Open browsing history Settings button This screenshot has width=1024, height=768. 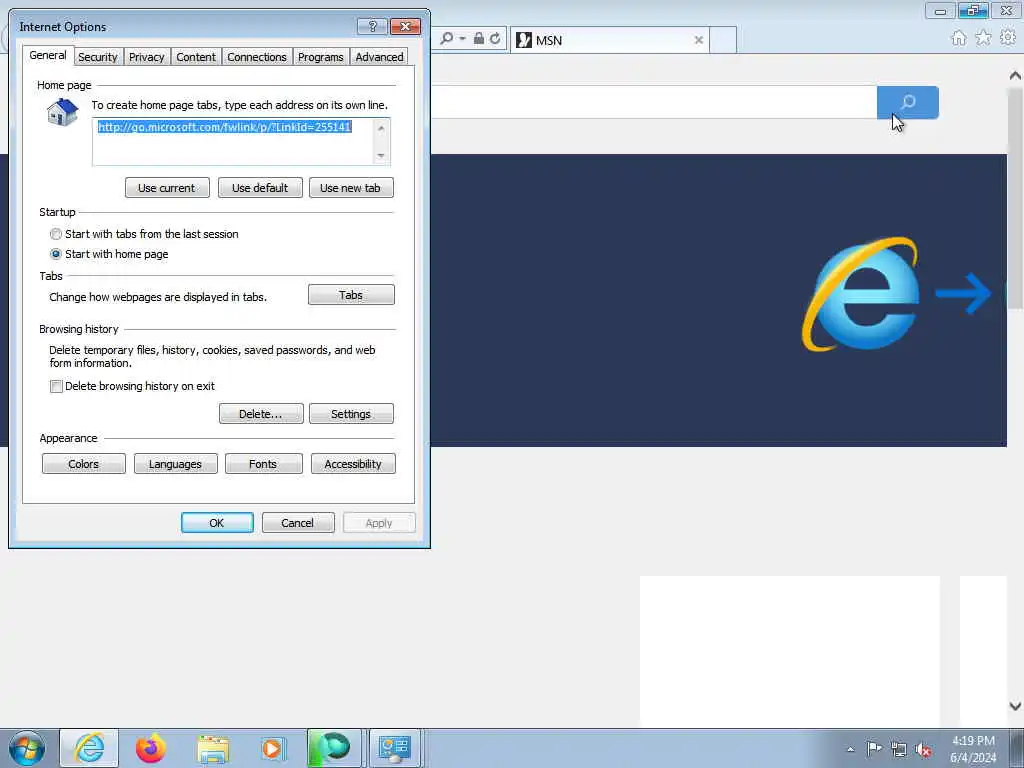click(351, 414)
